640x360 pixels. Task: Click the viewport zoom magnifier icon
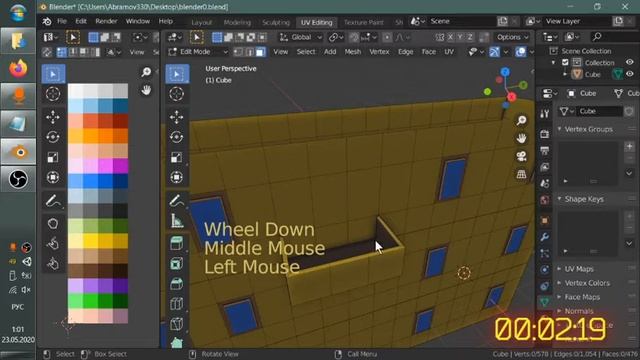pyautogui.click(x=521, y=120)
